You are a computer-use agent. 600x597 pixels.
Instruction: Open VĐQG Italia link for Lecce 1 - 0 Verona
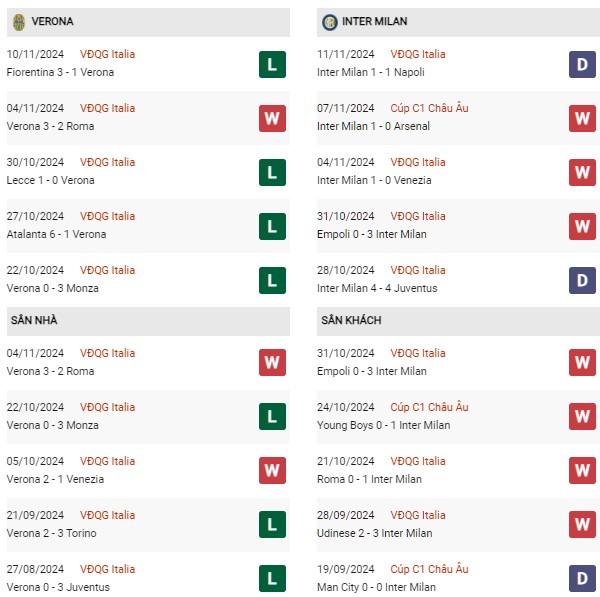pos(108,162)
